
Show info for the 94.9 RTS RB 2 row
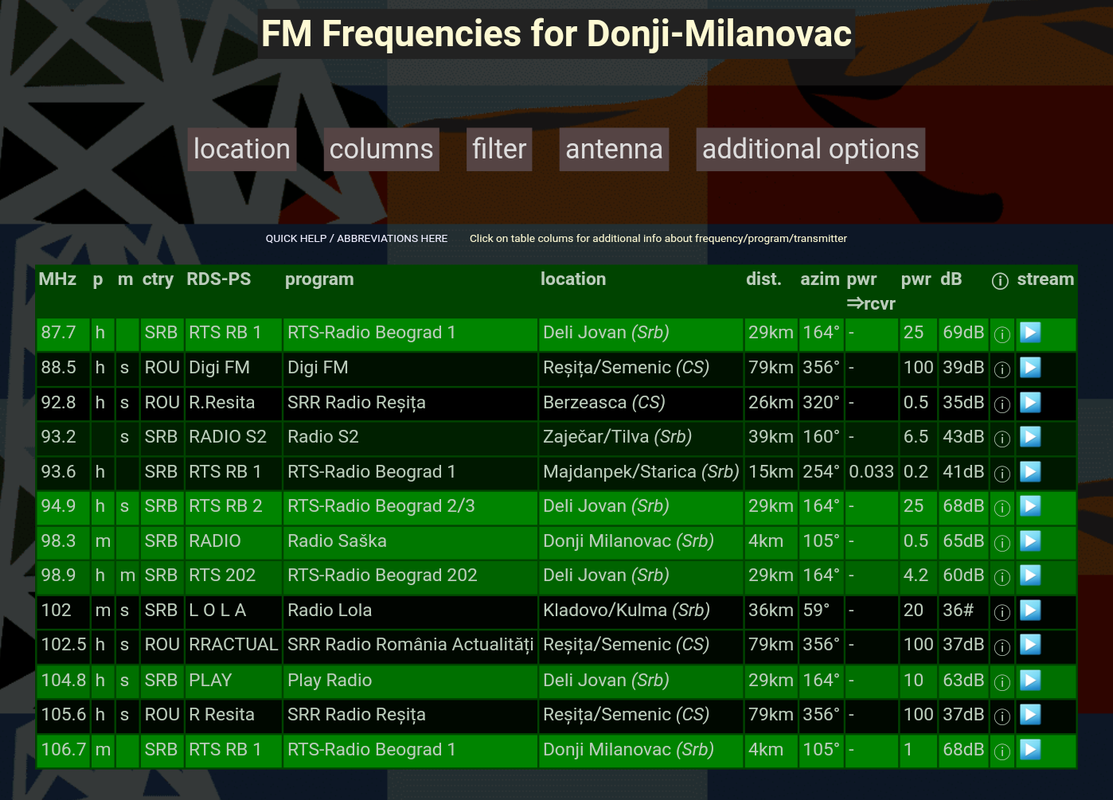click(1002, 508)
